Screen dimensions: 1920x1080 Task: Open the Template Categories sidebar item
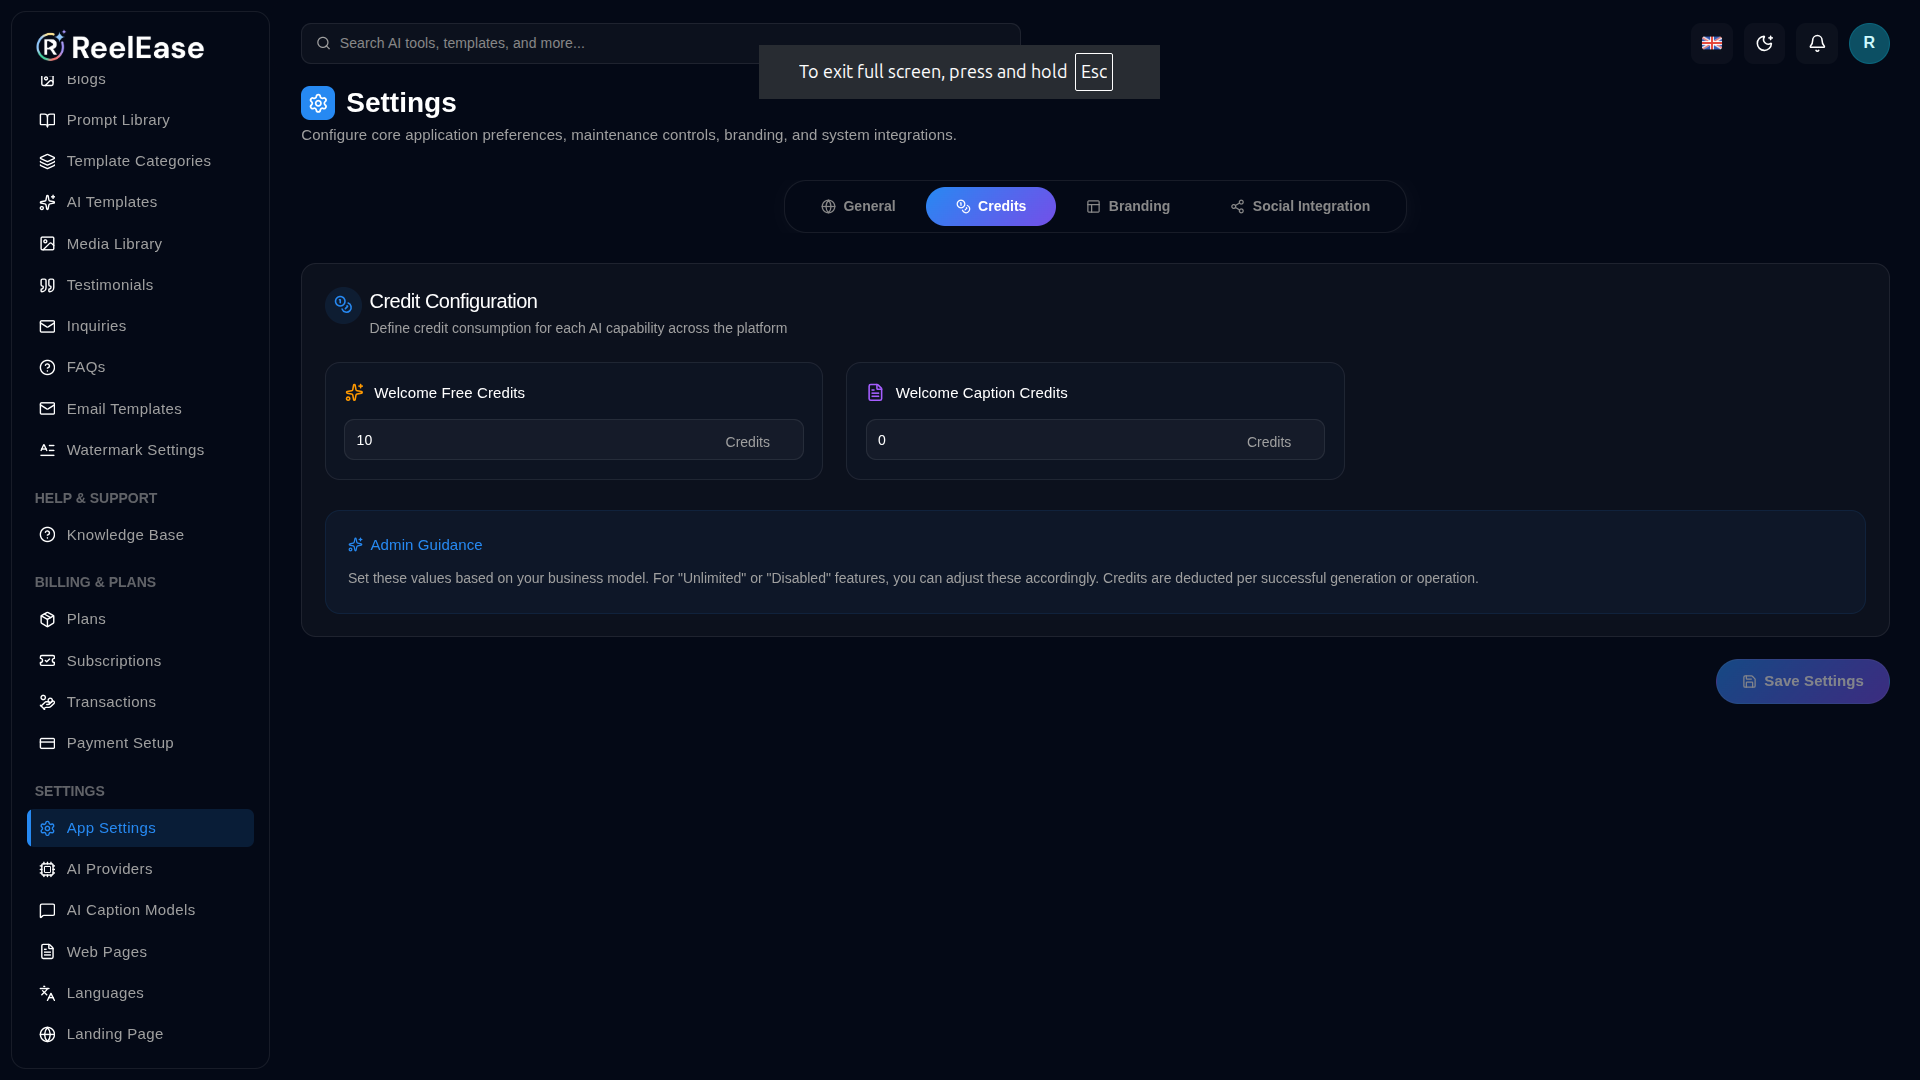140,161
